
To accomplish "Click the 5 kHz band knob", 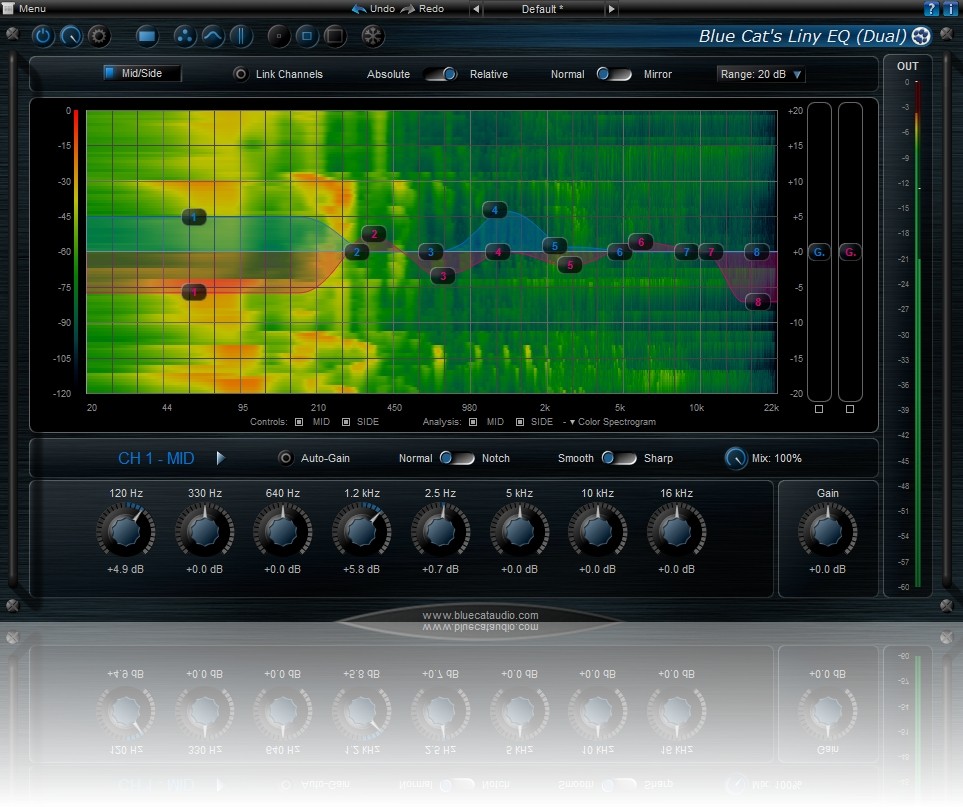I will [x=519, y=531].
